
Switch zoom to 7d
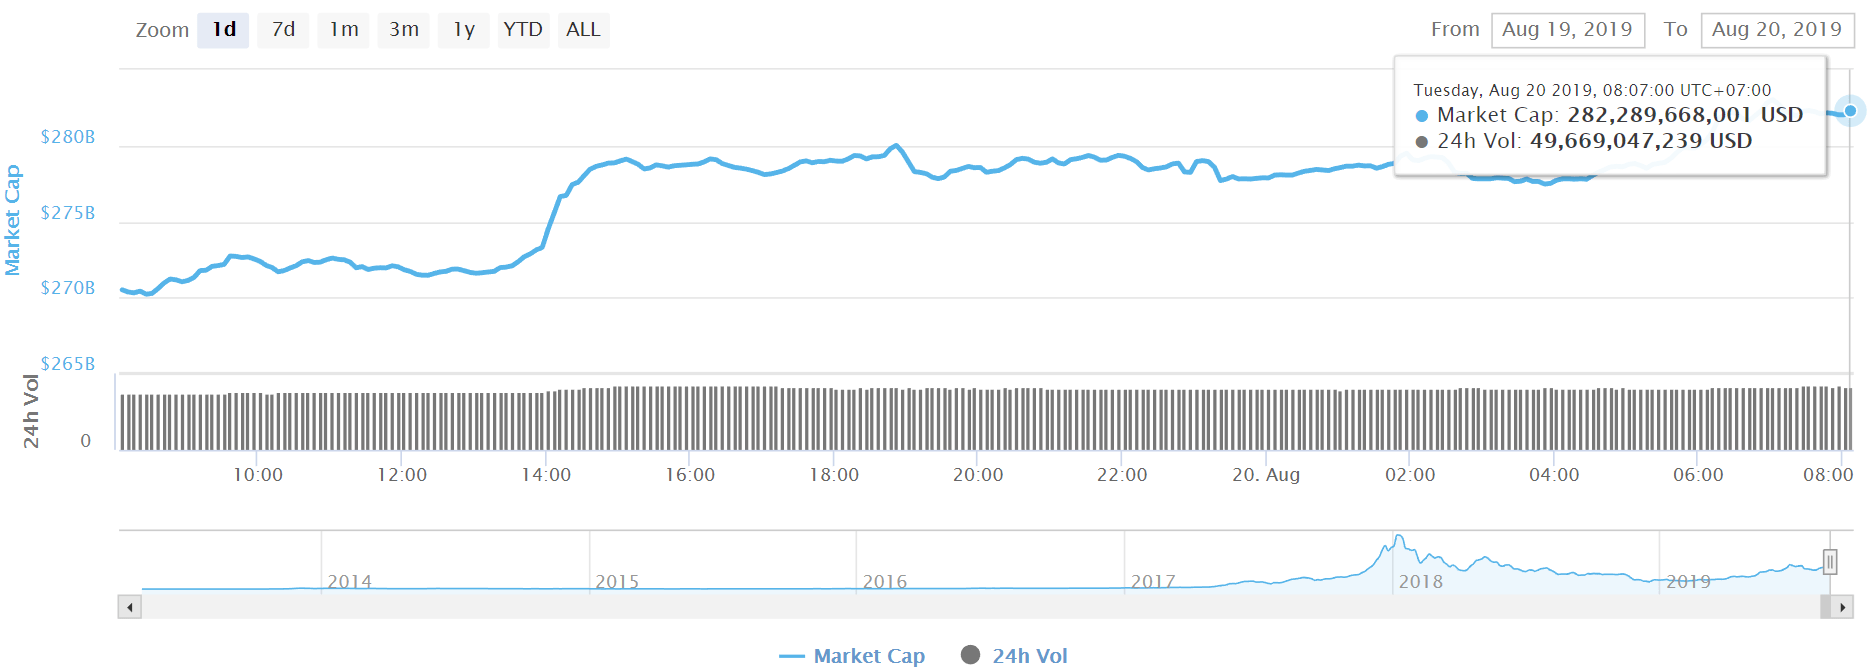284,30
